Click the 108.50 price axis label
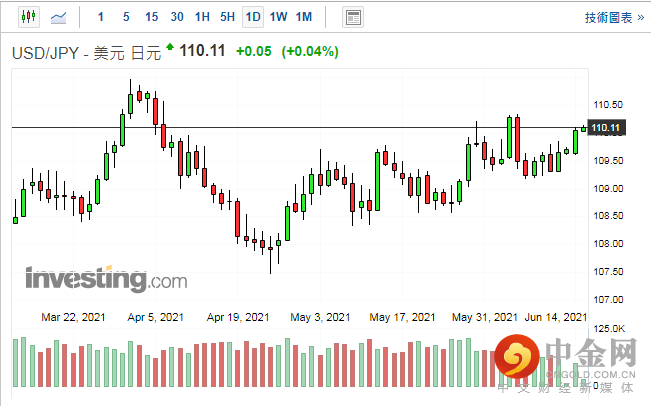The width and height of the screenshot is (651, 406). 608,216
